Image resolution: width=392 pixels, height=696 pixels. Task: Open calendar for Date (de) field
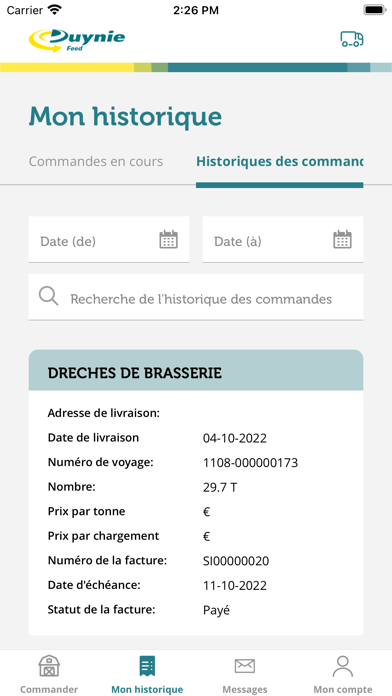coord(169,240)
